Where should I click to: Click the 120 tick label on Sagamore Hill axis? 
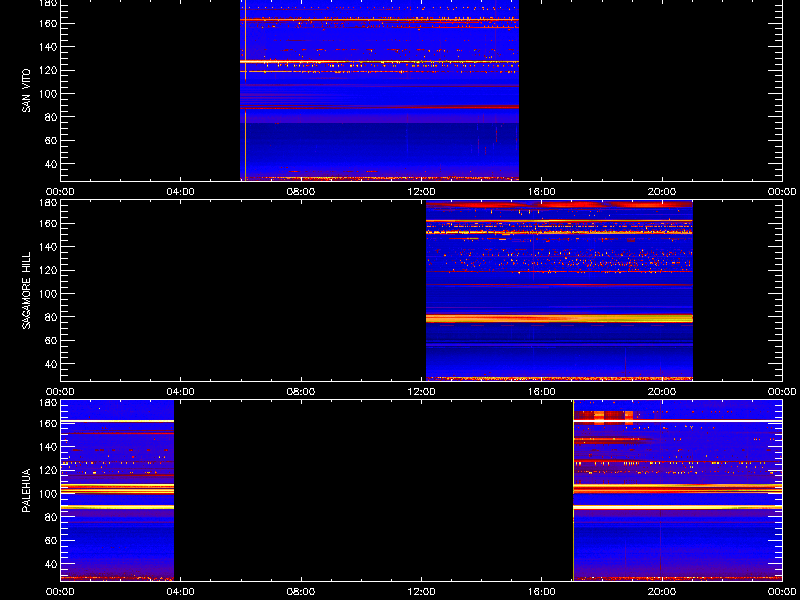click(47, 270)
